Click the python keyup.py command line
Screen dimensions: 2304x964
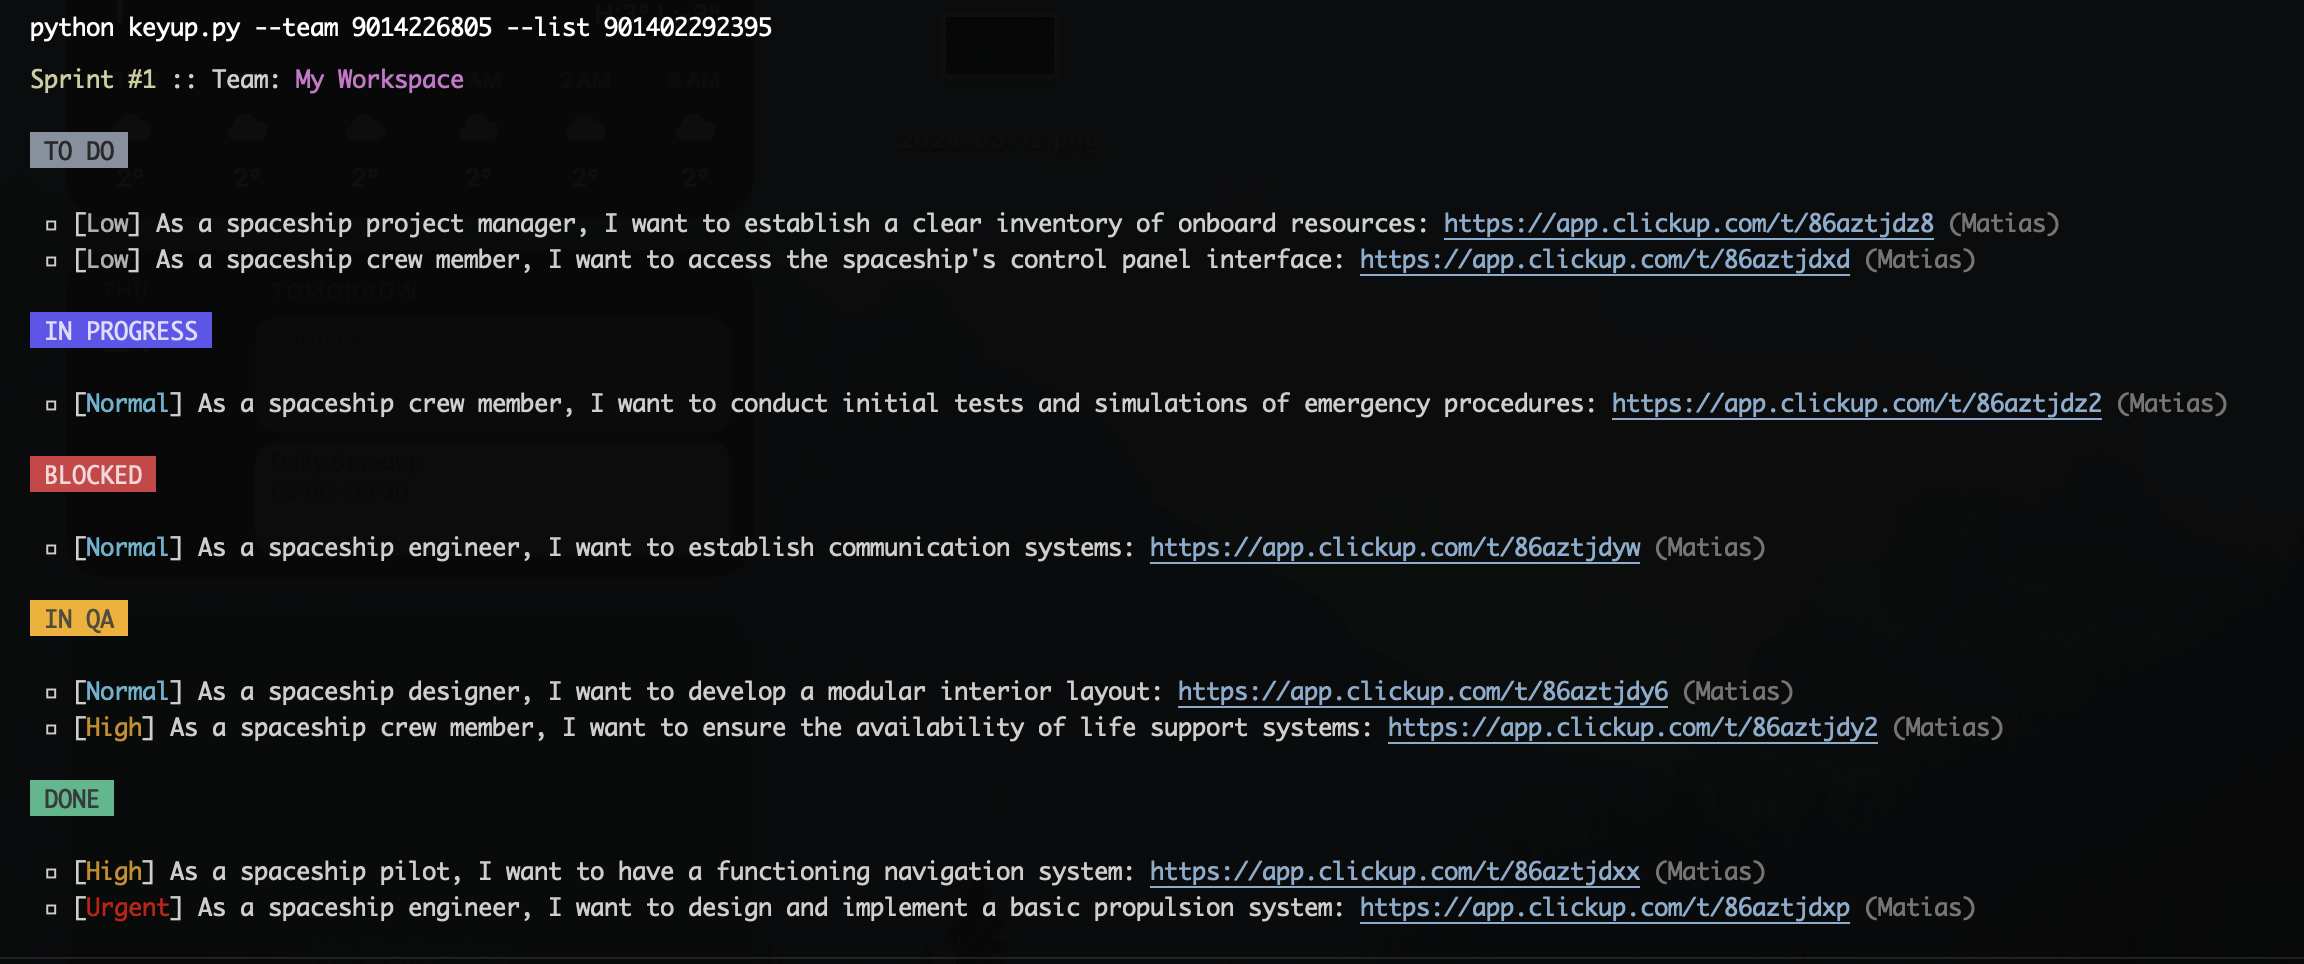[x=400, y=27]
